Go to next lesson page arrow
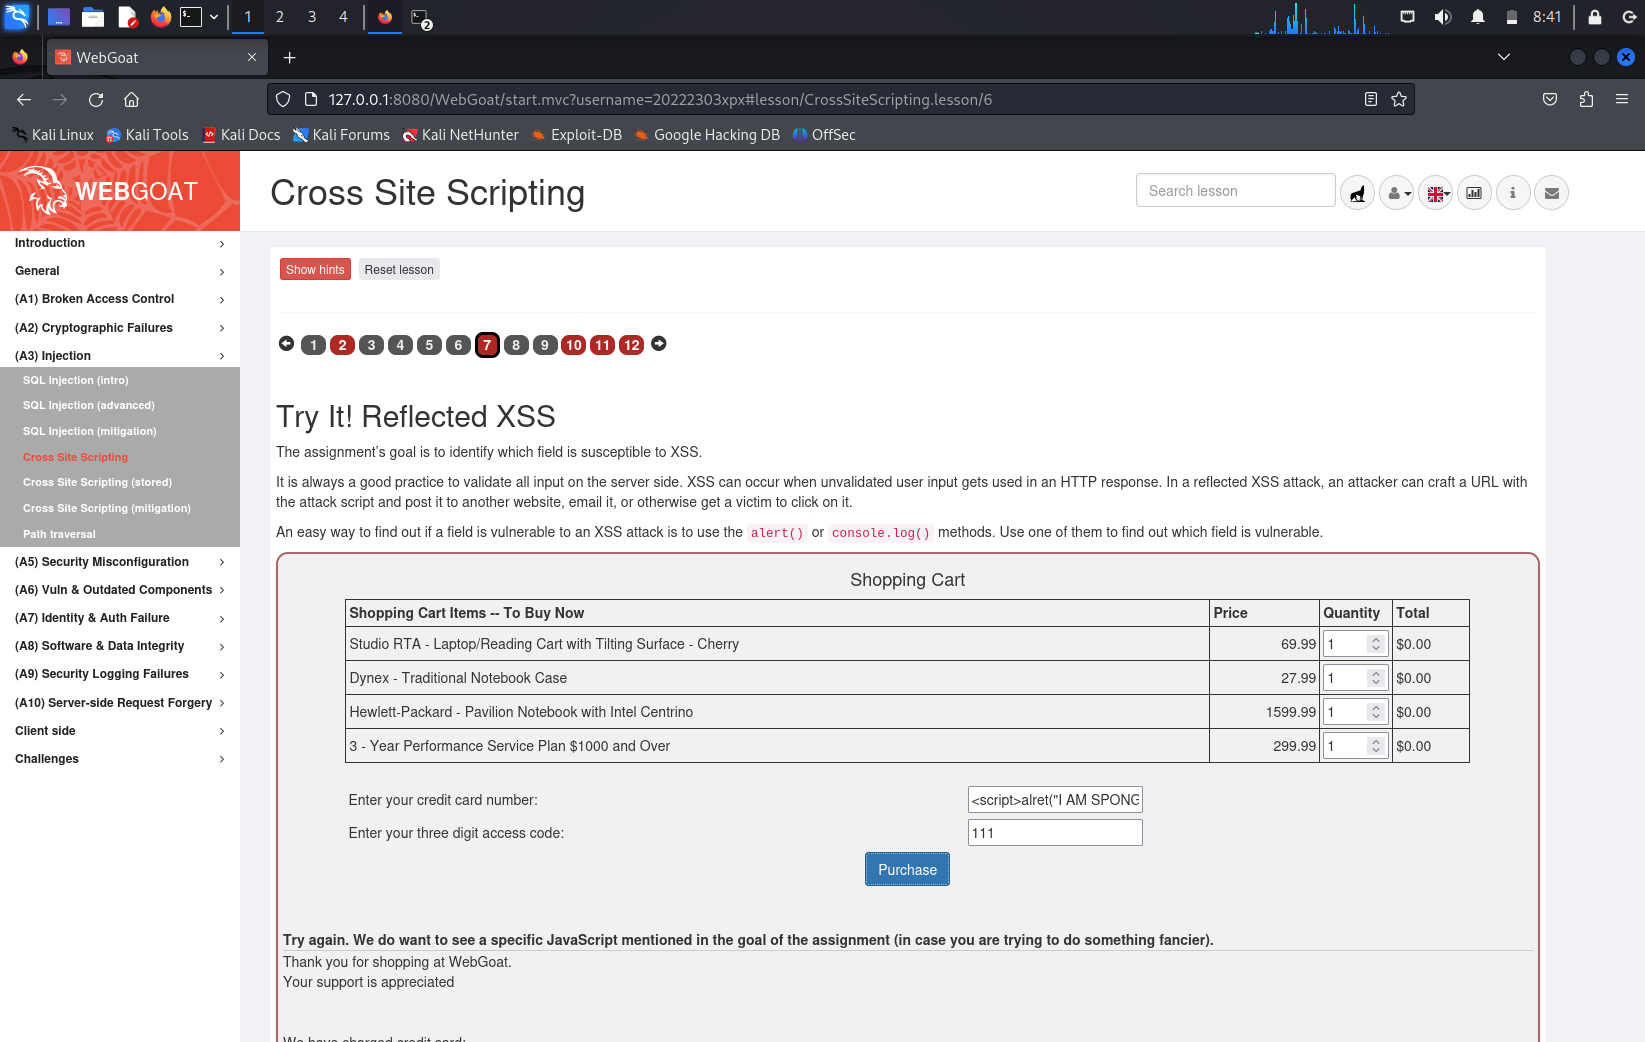 tap(659, 344)
